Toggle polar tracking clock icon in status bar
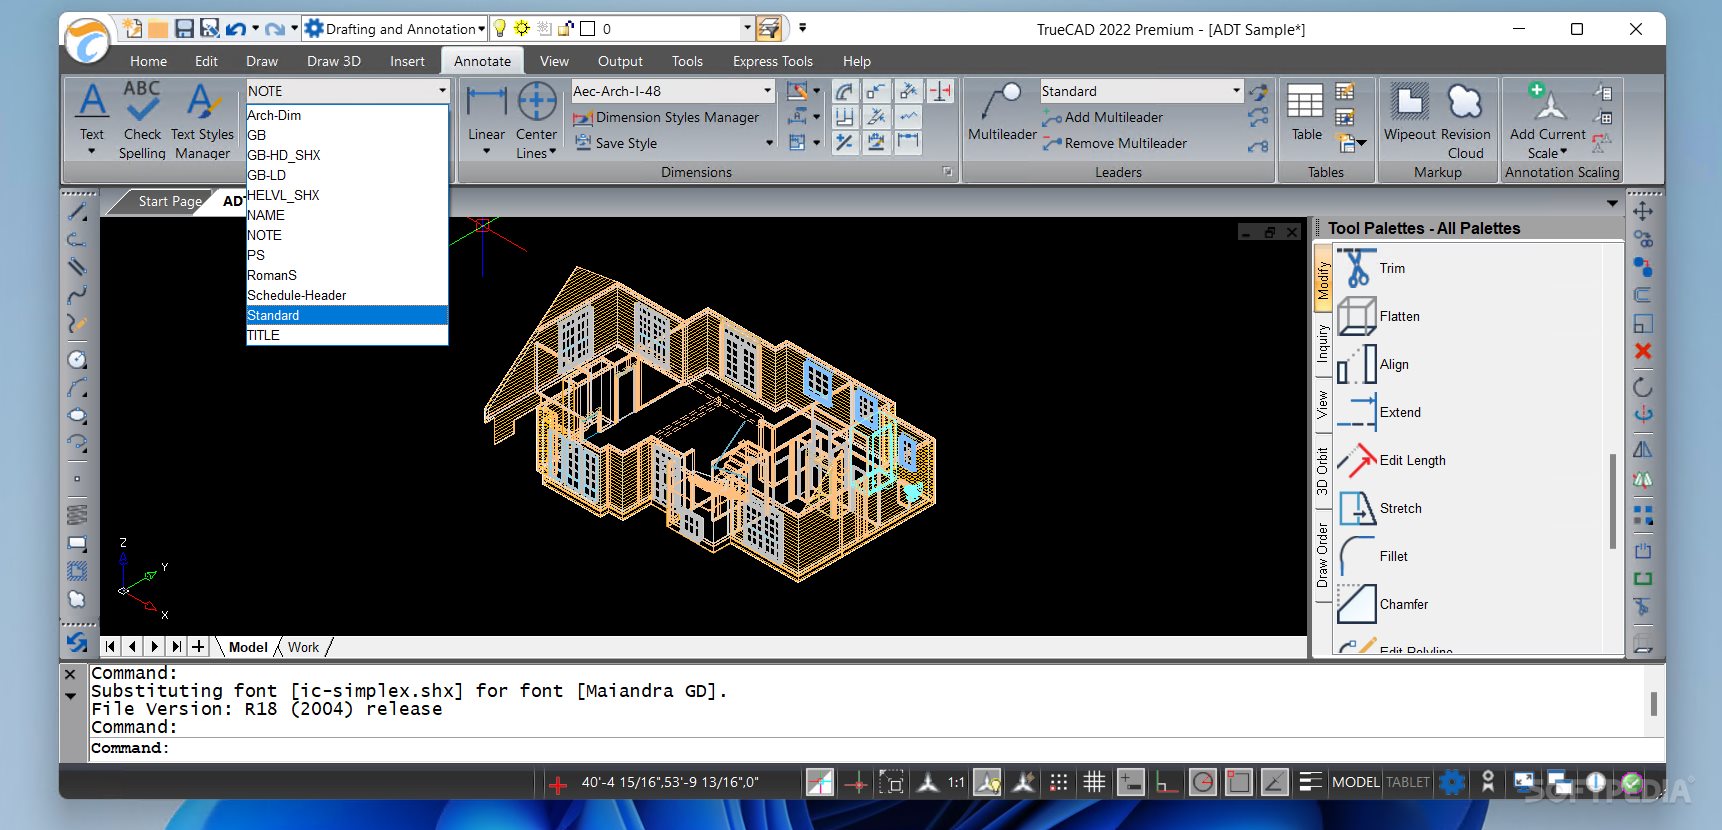 pyautogui.click(x=1203, y=782)
